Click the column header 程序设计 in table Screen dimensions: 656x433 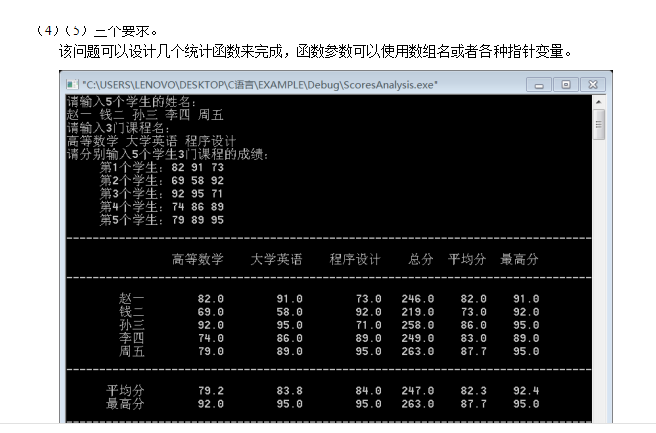click(355, 259)
